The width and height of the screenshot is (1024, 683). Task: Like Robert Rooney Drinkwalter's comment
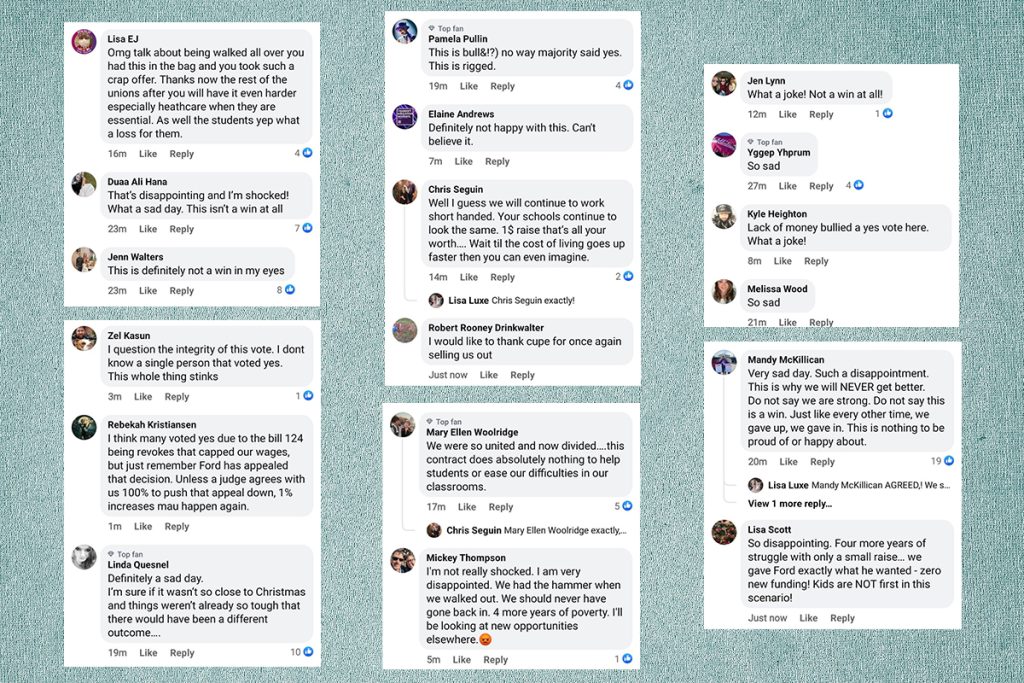pyautogui.click(x=488, y=375)
